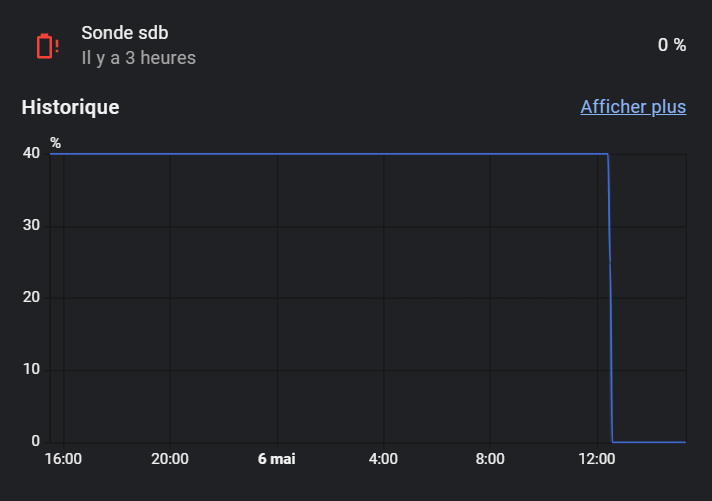Open the 'Afficher plus' history link
The image size is (712, 501).
[633, 107]
